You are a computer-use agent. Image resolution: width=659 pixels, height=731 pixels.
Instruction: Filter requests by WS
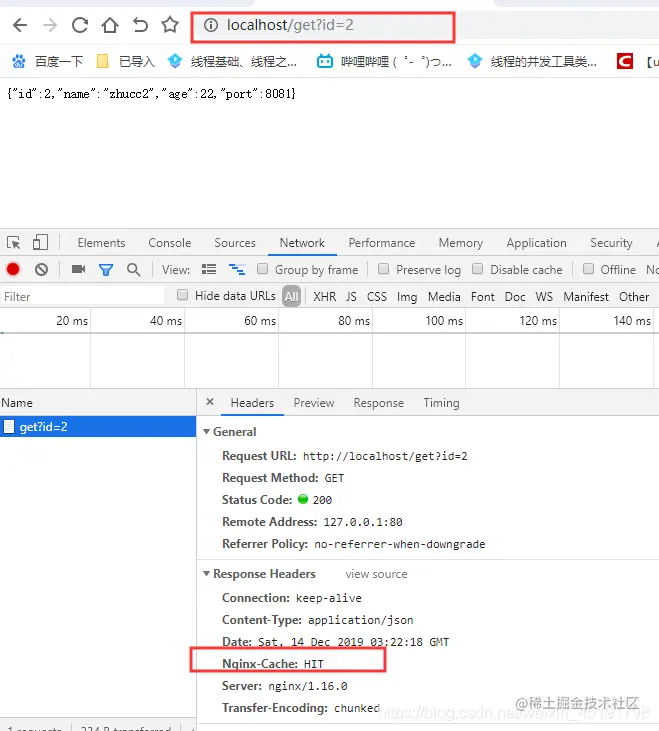pos(544,297)
